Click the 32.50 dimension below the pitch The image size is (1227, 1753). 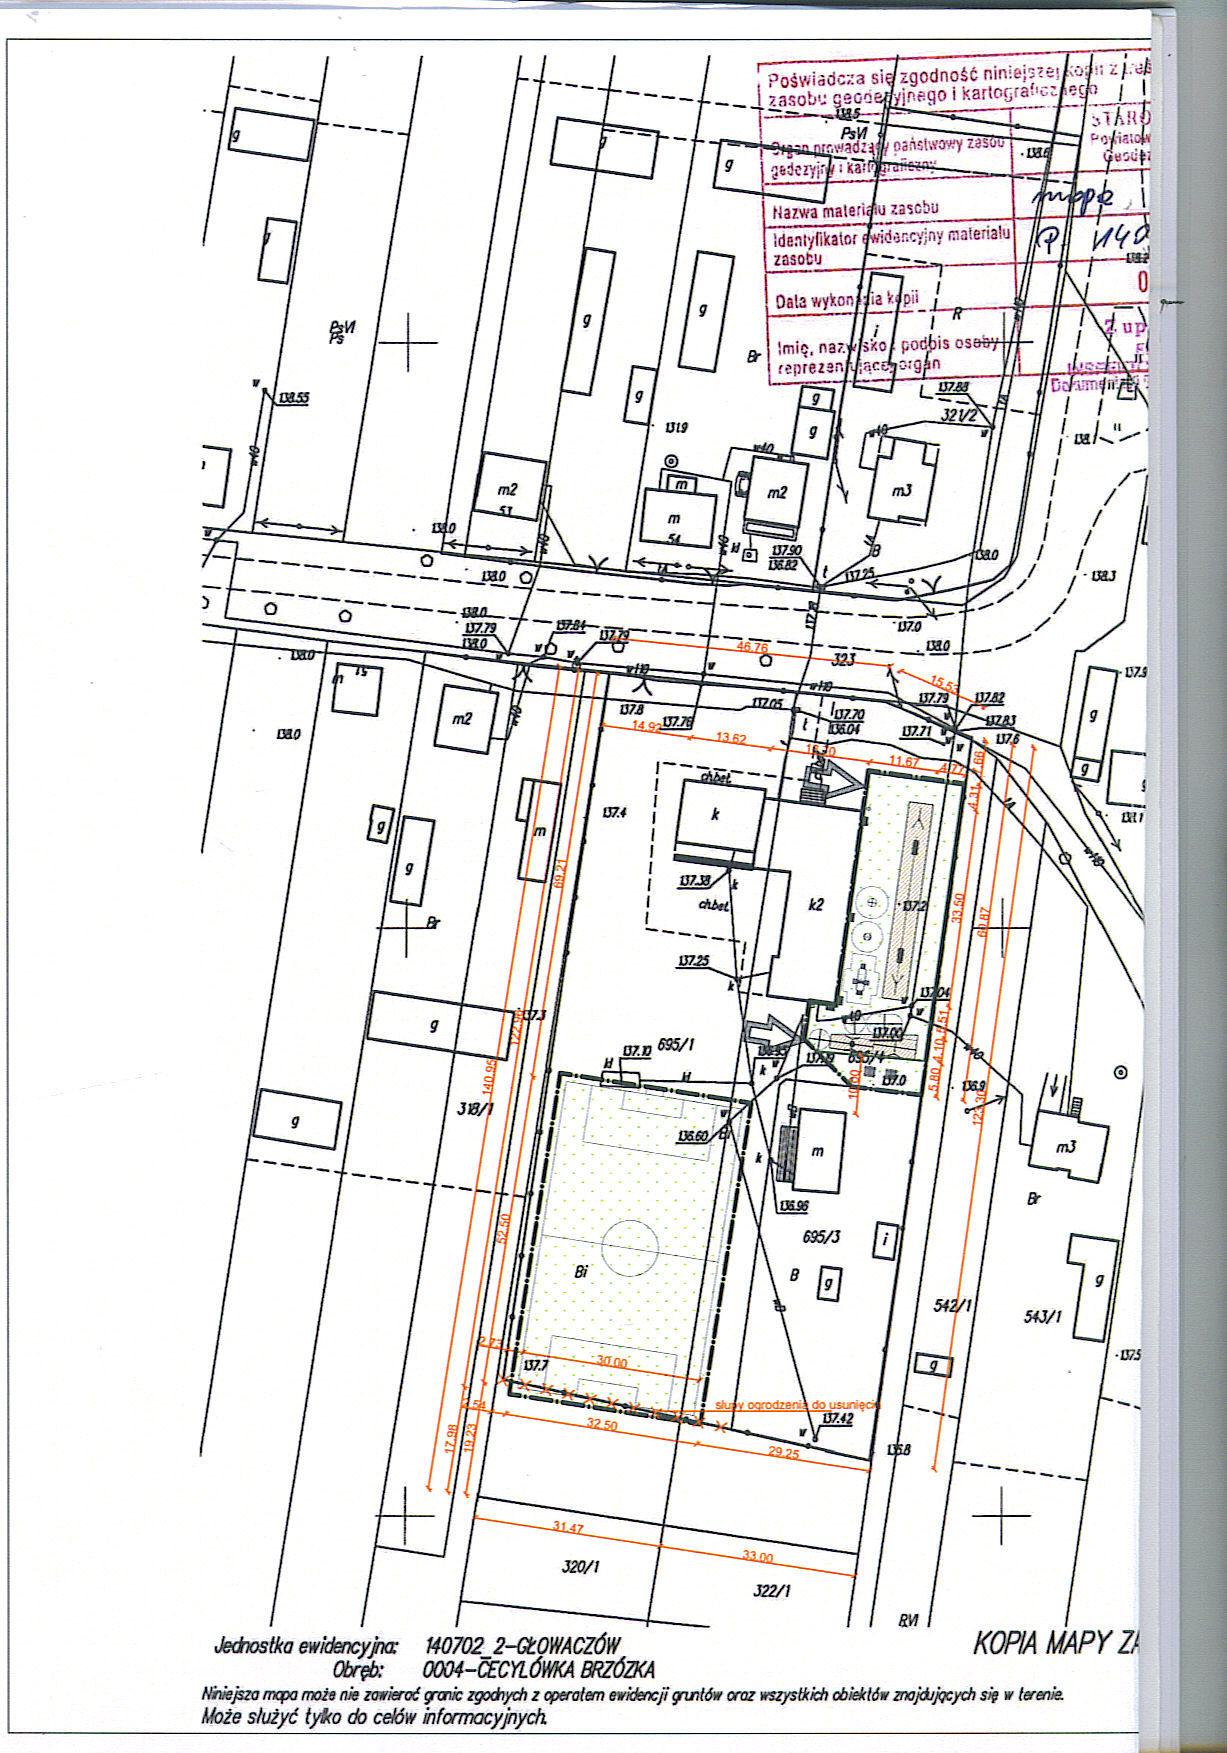pos(602,1424)
